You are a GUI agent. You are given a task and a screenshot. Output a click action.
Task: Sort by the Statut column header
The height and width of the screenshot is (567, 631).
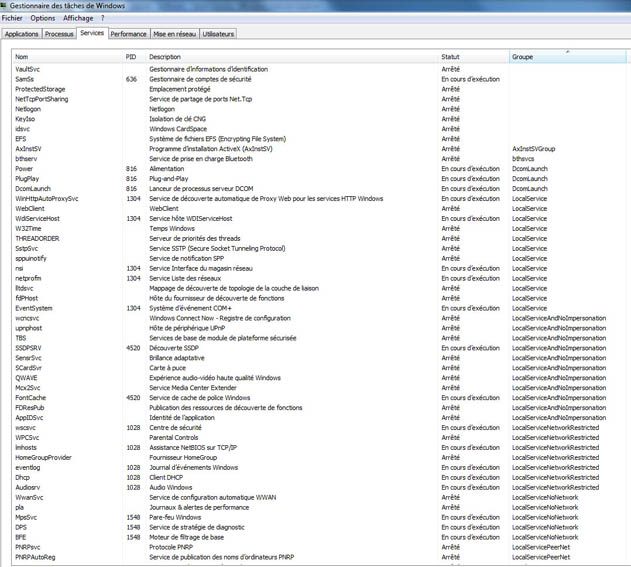coord(474,57)
